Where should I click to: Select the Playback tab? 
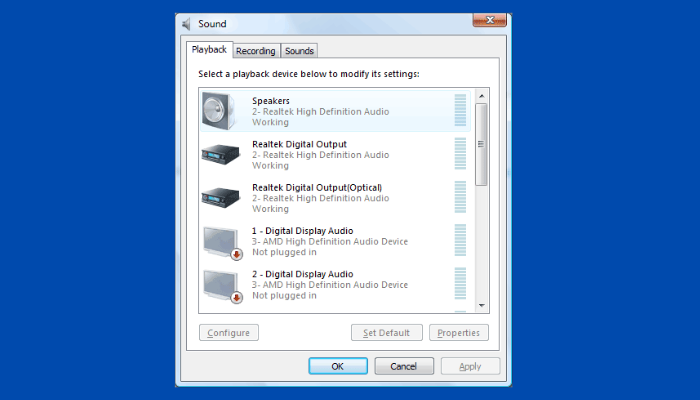210,50
